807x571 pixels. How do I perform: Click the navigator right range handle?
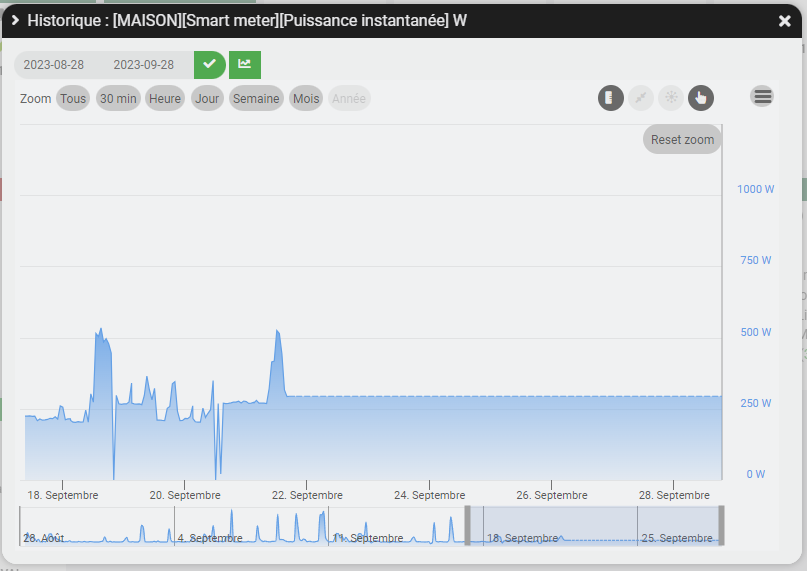click(722, 526)
